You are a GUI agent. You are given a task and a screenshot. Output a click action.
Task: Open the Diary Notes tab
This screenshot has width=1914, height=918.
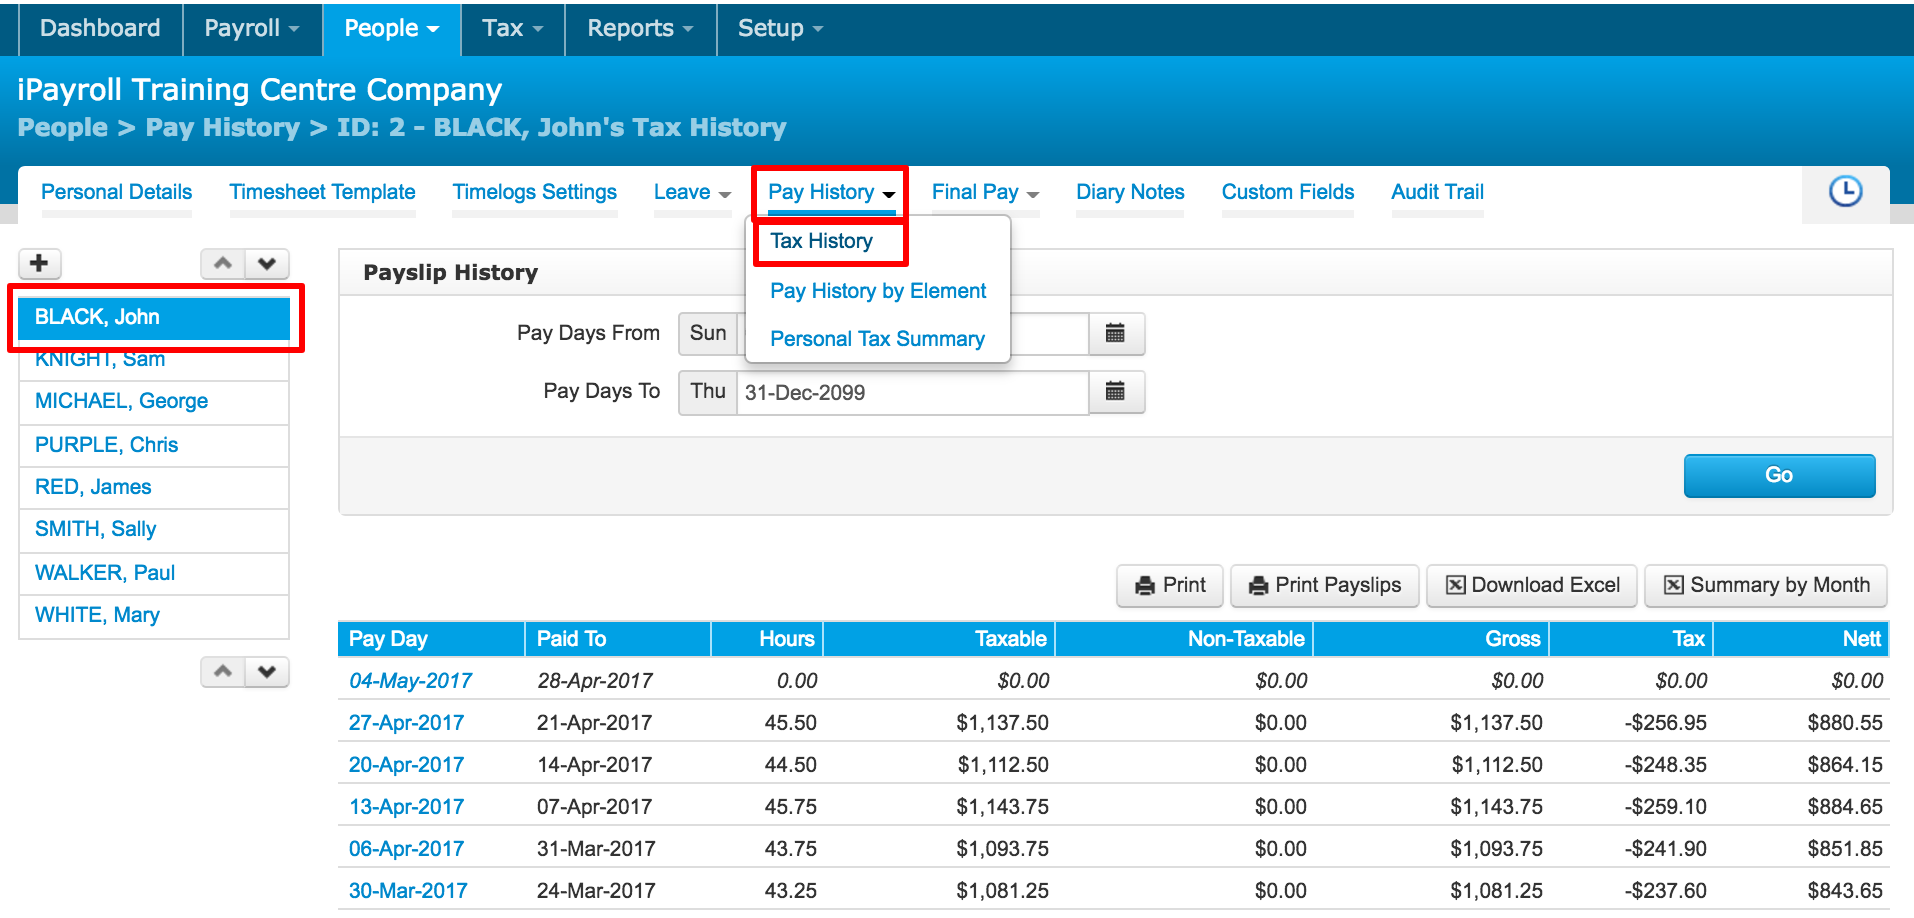(1130, 192)
